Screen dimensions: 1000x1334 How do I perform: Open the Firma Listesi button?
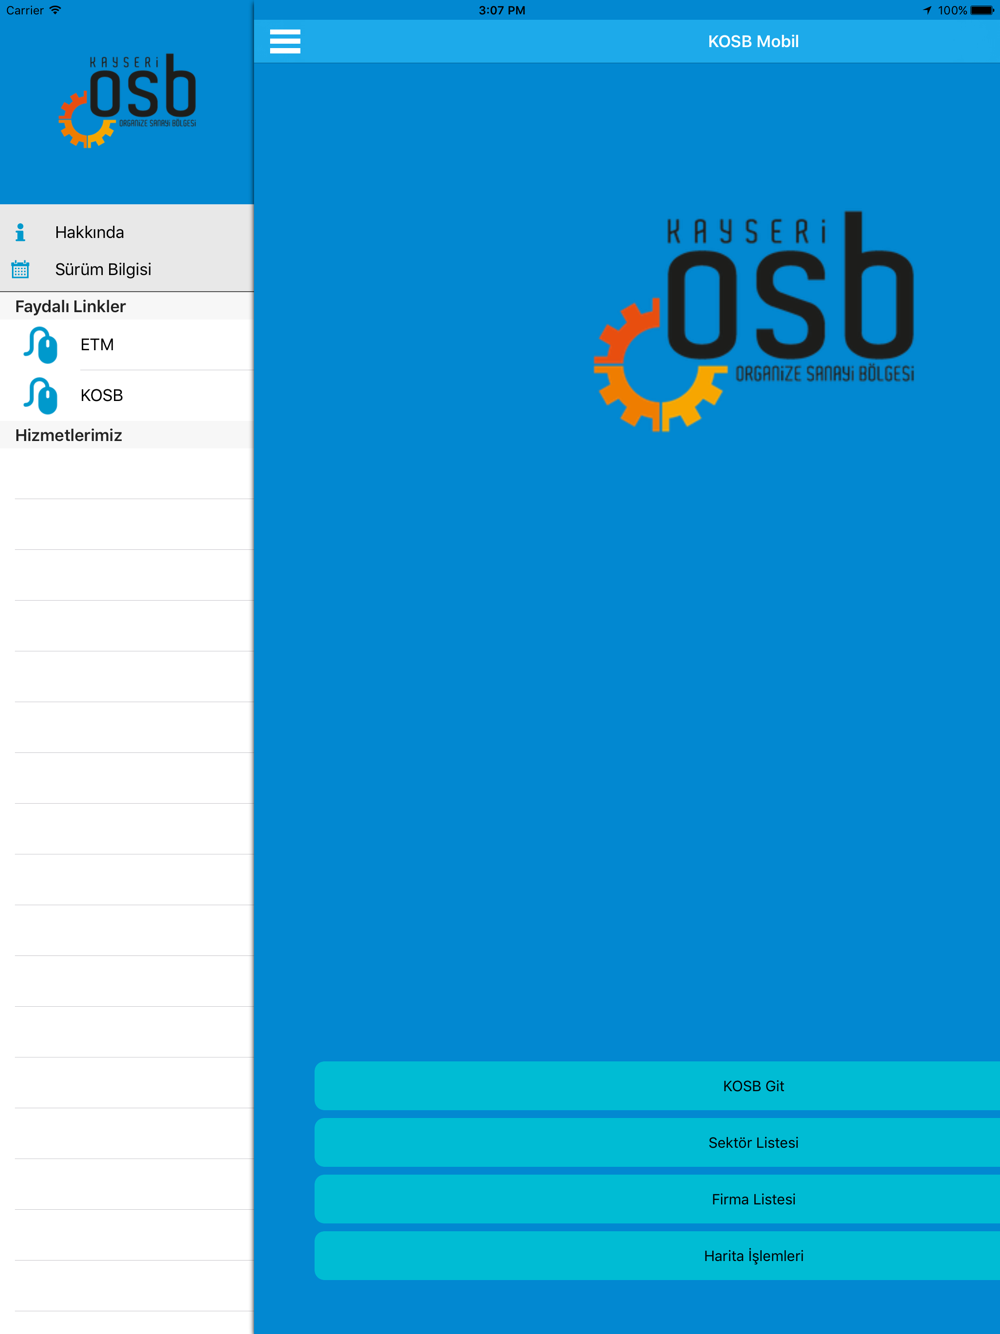point(657,1199)
